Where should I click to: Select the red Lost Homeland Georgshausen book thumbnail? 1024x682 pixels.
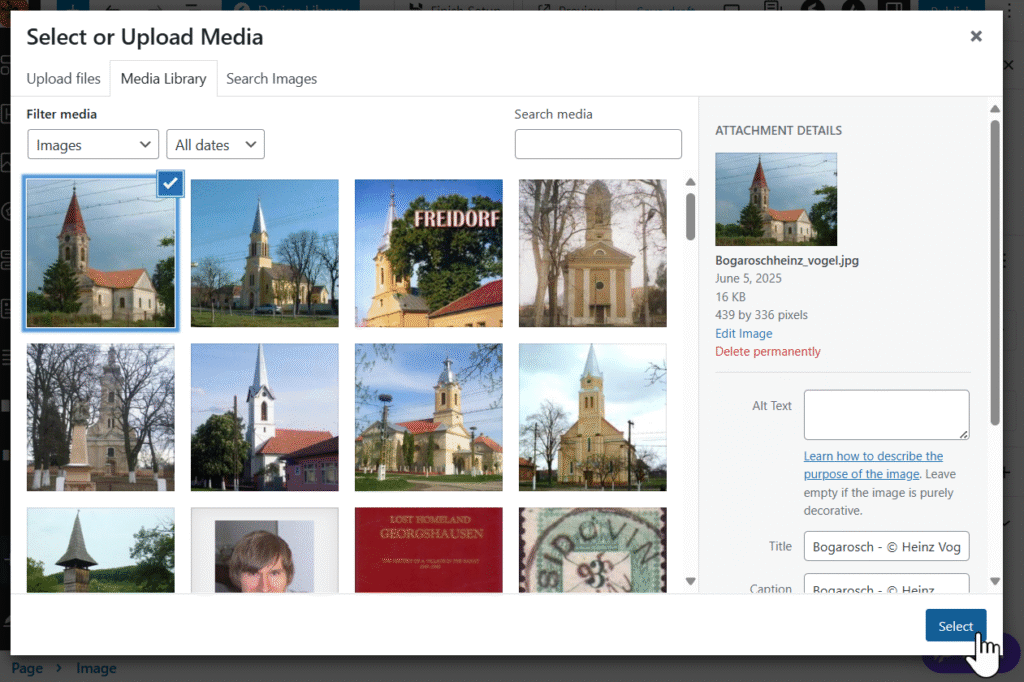[428, 550]
